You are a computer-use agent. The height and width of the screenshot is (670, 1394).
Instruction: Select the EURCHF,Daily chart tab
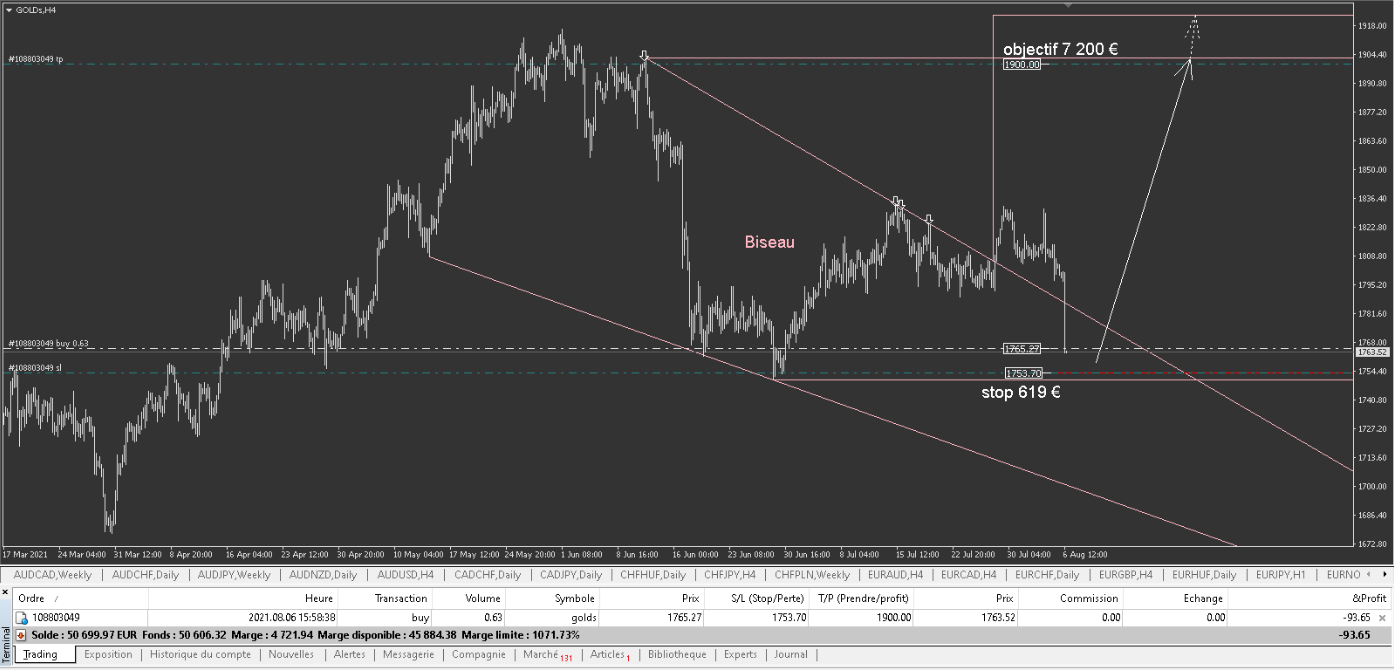1047,575
